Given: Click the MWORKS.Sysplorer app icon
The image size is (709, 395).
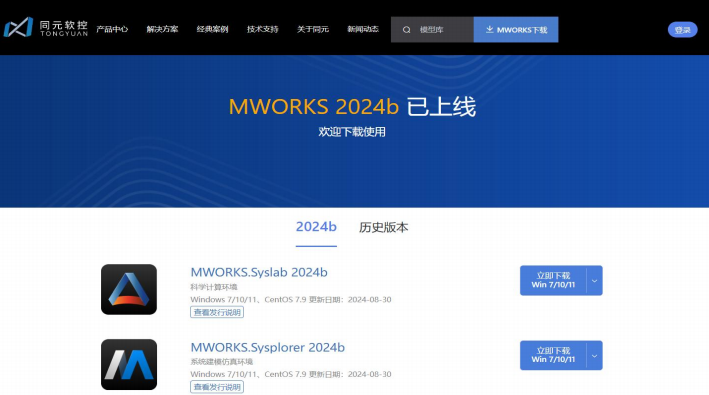Looking at the screenshot, I should click(x=129, y=364).
